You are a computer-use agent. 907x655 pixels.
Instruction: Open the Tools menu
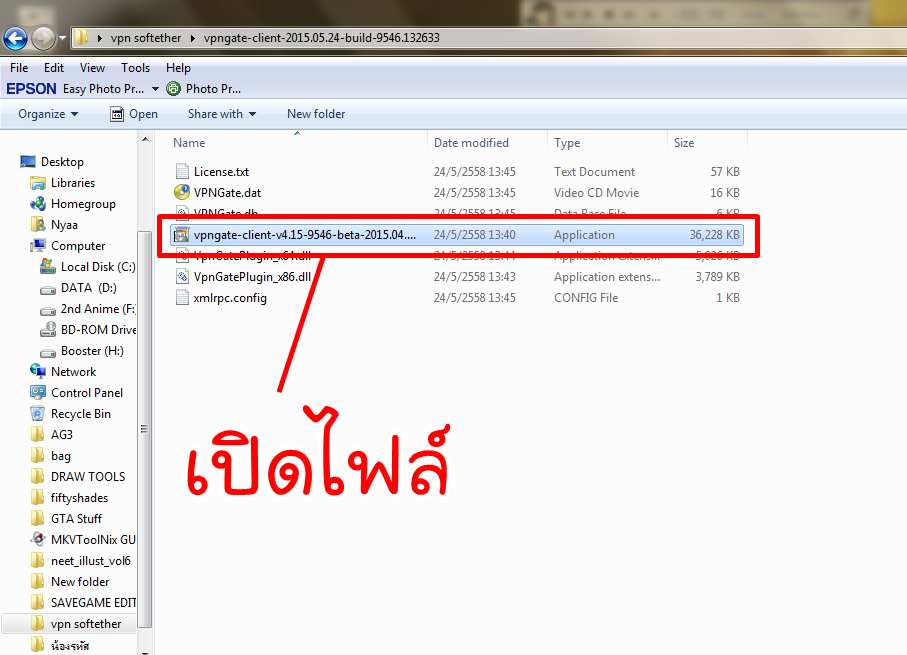(x=135, y=68)
